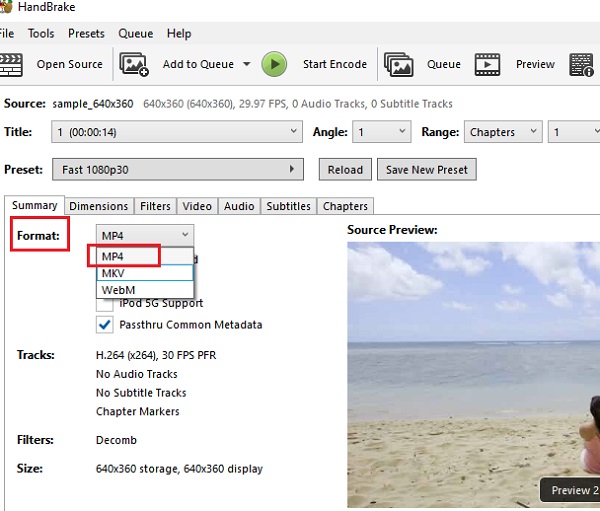Open the File menu
600x511 pixels.
pyautogui.click(x=7, y=33)
